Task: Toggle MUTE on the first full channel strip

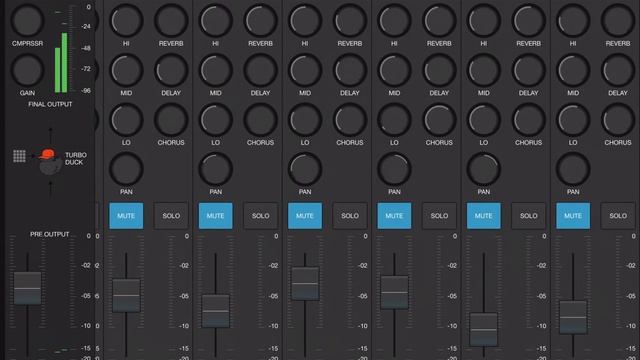Action: click(126, 216)
